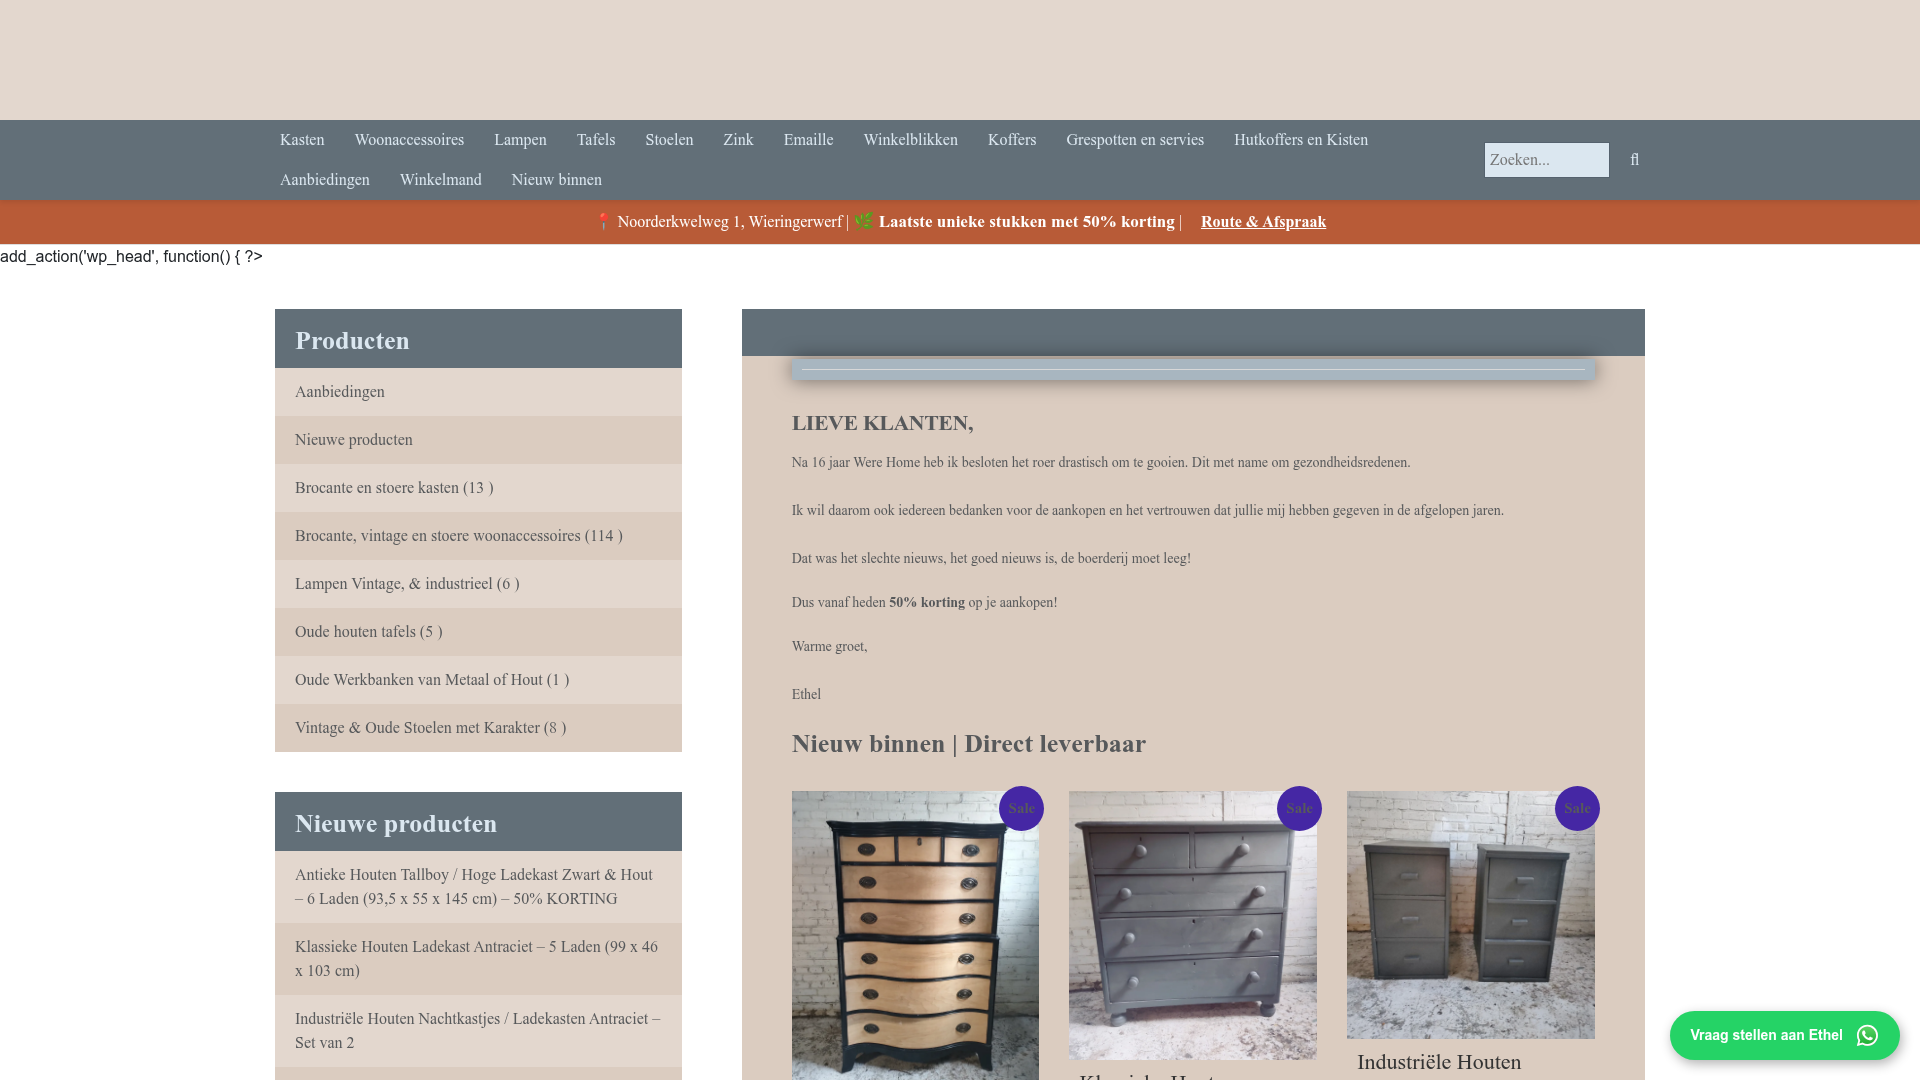
Task: Go to Winkelblikken page
Action: click(x=911, y=140)
